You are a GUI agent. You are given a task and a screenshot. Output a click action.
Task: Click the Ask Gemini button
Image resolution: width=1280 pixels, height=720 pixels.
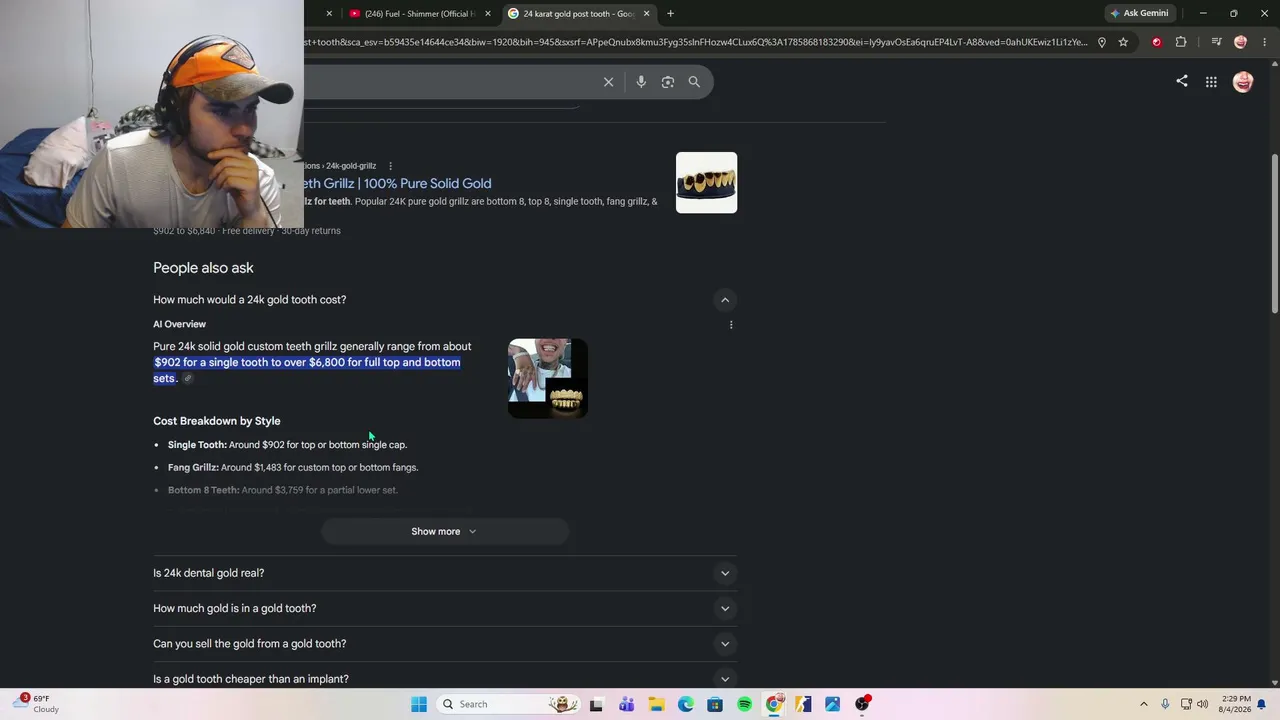(1139, 13)
